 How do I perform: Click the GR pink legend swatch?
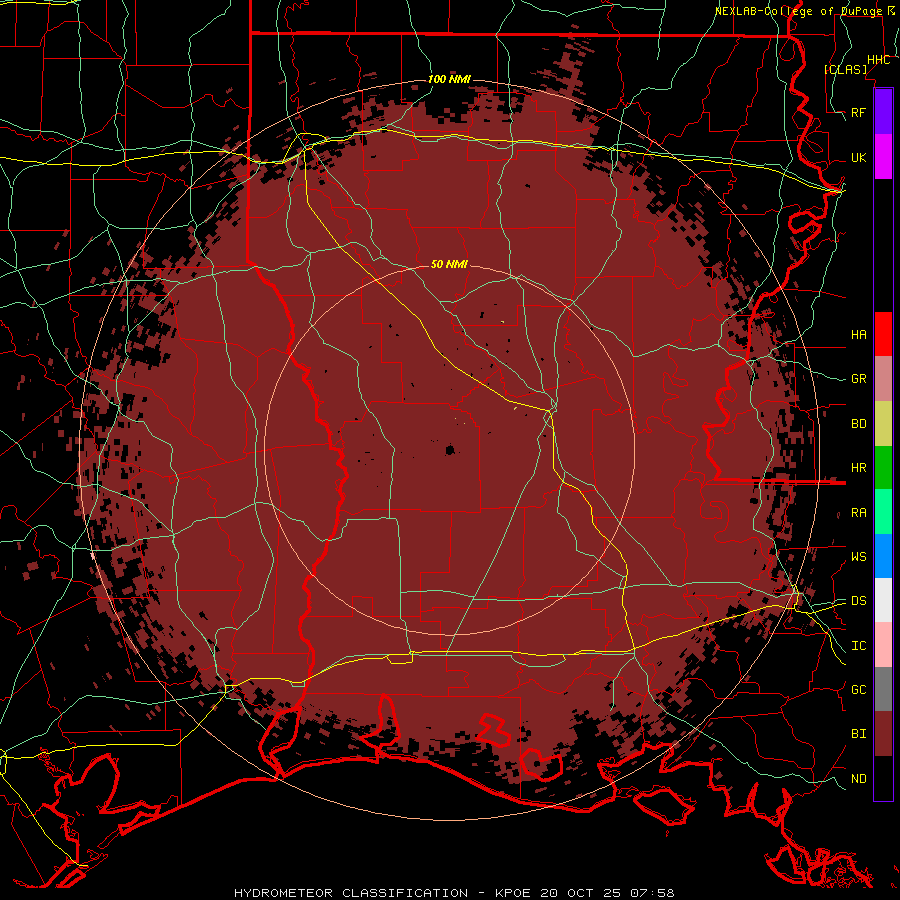click(883, 379)
